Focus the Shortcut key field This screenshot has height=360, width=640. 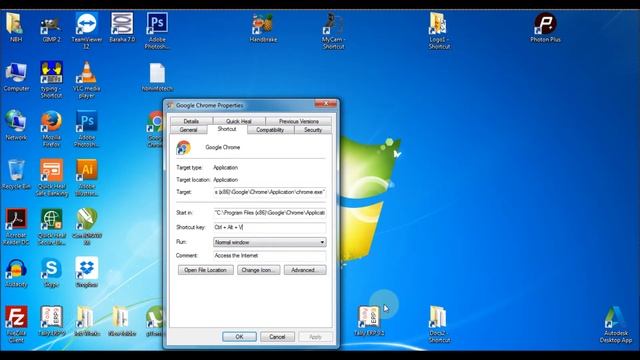click(269, 227)
